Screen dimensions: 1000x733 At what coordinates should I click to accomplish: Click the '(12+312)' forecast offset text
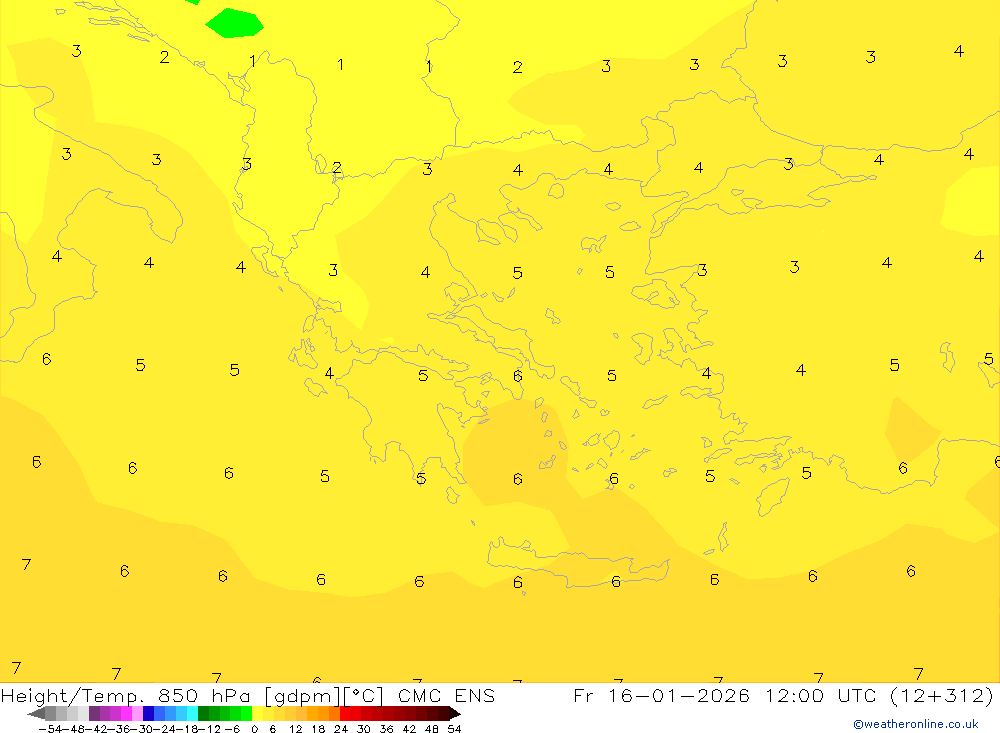pyautogui.click(x=941, y=696)
